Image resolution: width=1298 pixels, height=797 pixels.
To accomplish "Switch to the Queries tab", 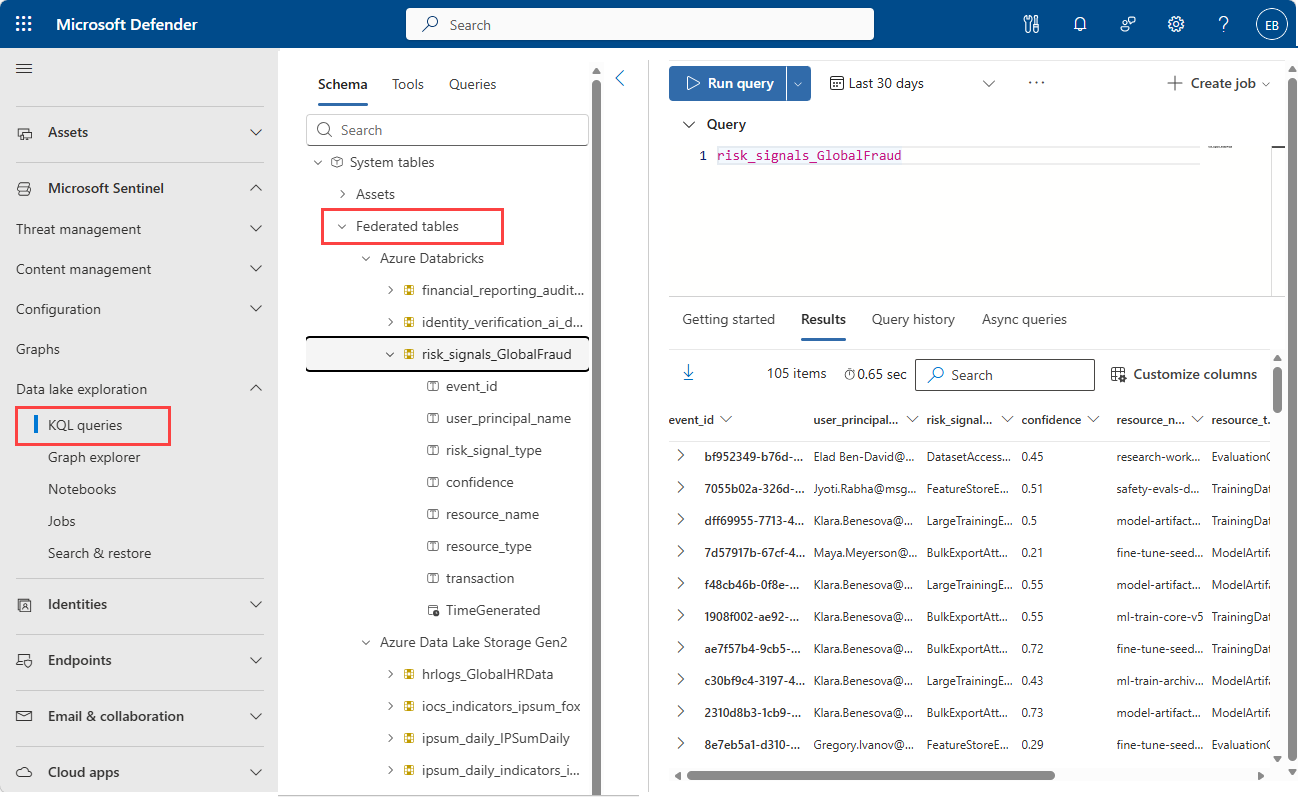I will click(473, 84).
